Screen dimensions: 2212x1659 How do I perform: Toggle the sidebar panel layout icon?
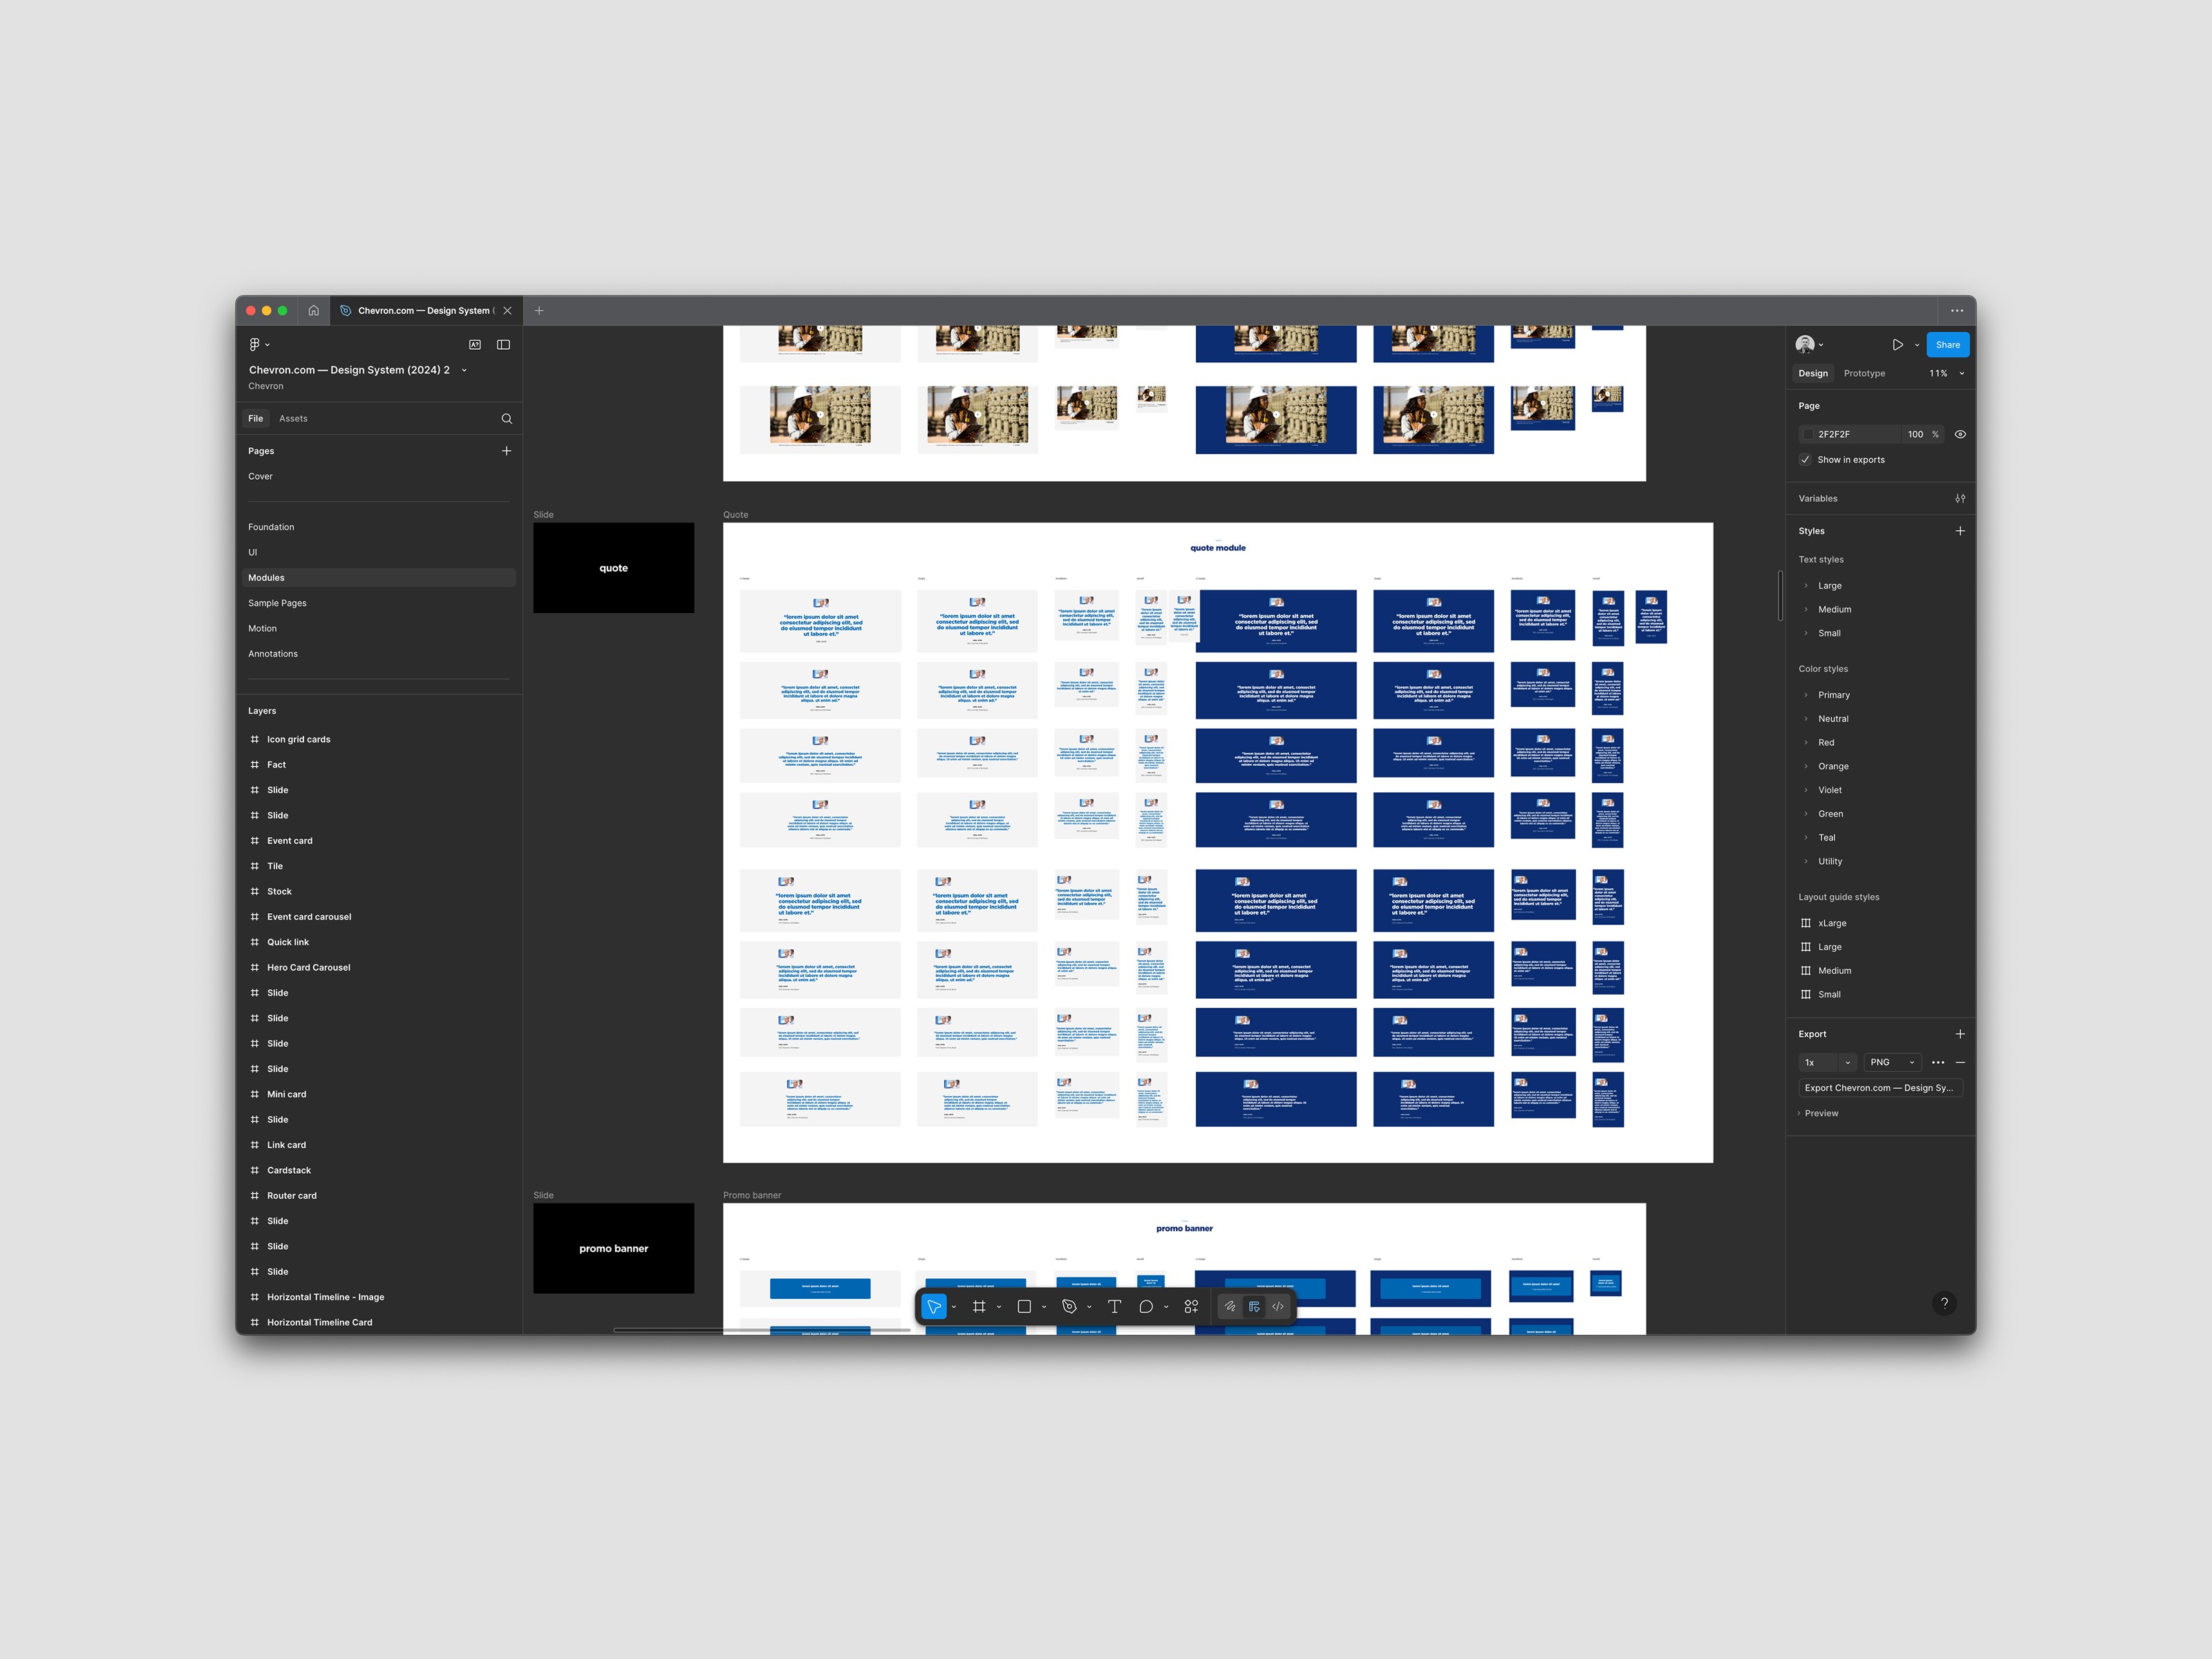[503, 344]
